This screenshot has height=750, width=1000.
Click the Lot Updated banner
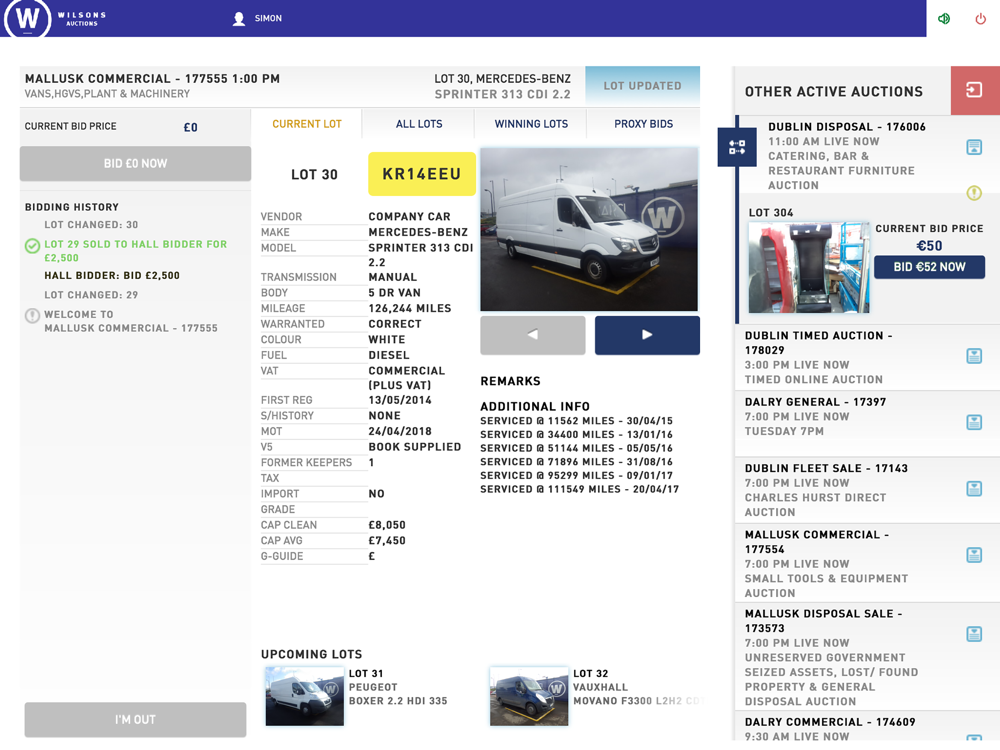click(642, 85)
